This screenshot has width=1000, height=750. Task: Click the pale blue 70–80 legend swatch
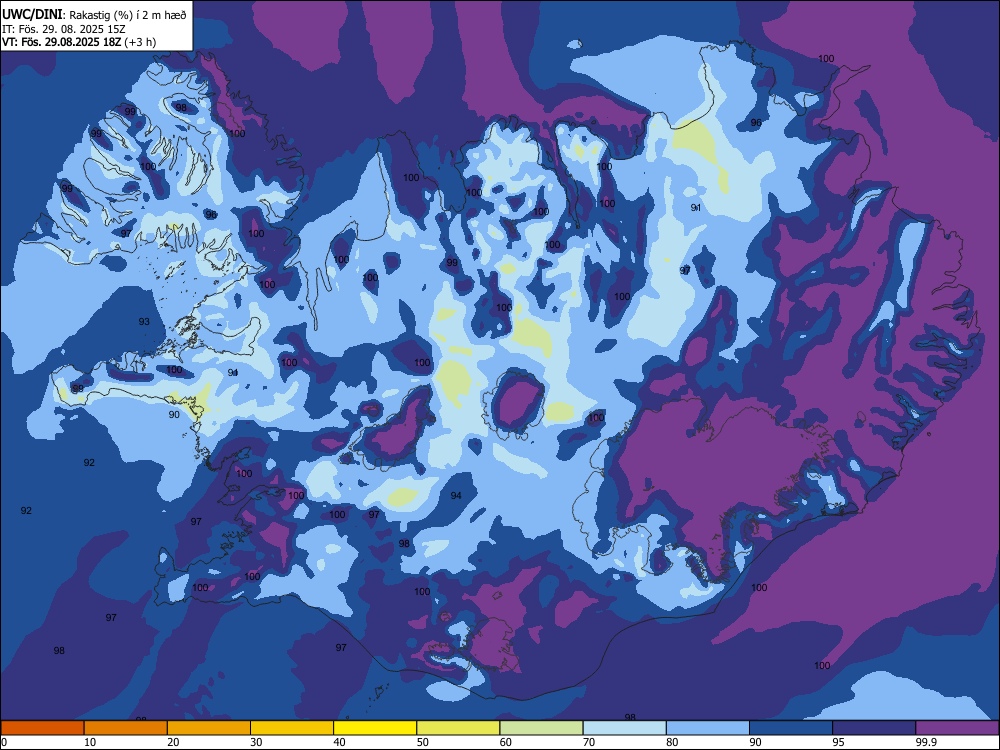click(x=624, y=728)
